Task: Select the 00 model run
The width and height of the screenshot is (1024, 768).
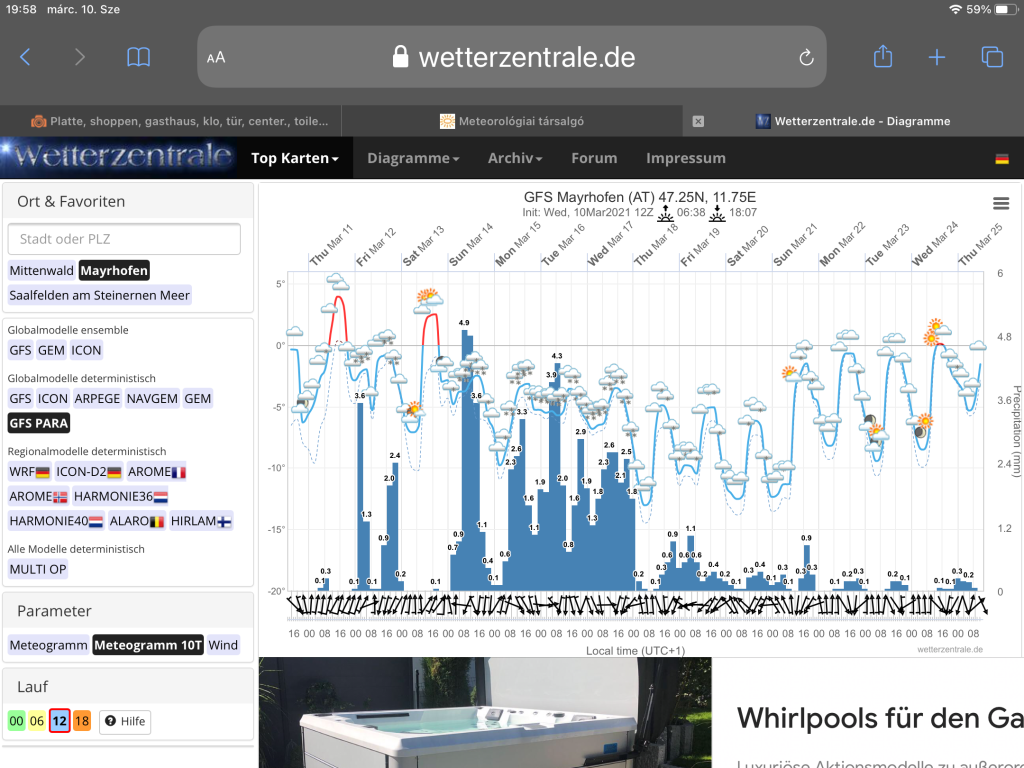Action: (x=17, y=721)
